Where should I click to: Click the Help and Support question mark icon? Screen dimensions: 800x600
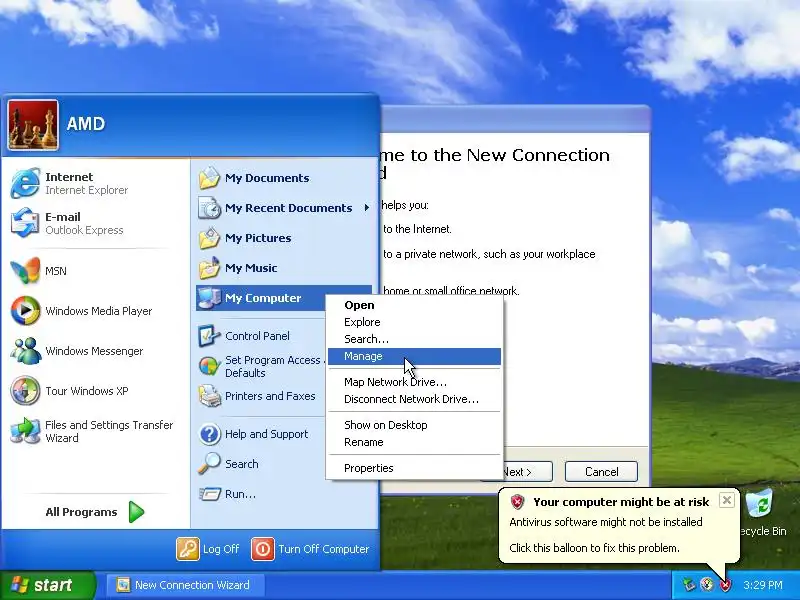[x=209, y=434]
